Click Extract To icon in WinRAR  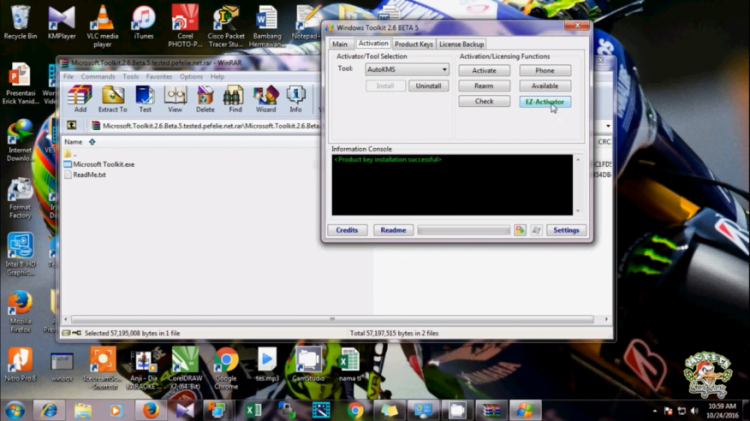113,99
